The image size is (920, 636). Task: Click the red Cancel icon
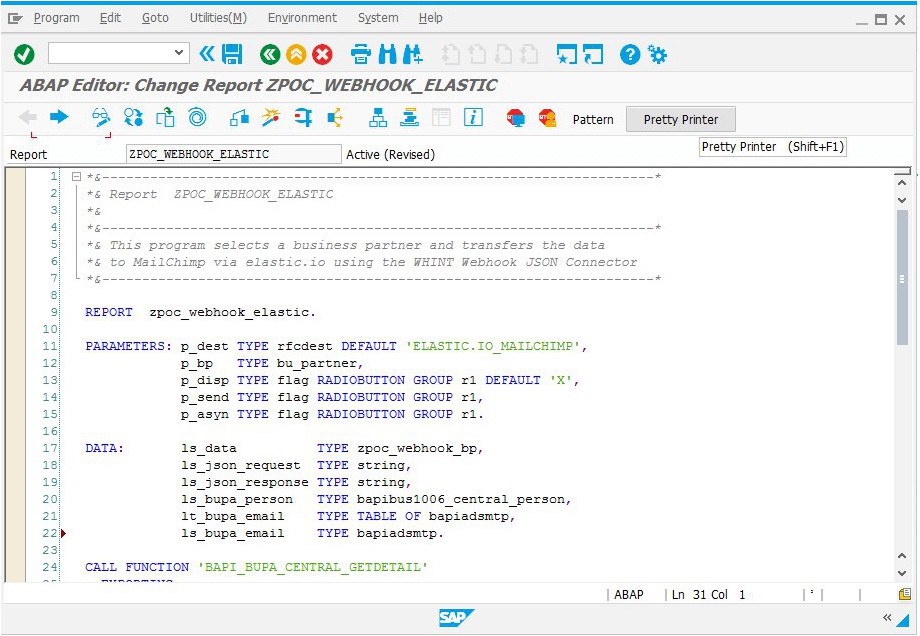coord(322,55)
